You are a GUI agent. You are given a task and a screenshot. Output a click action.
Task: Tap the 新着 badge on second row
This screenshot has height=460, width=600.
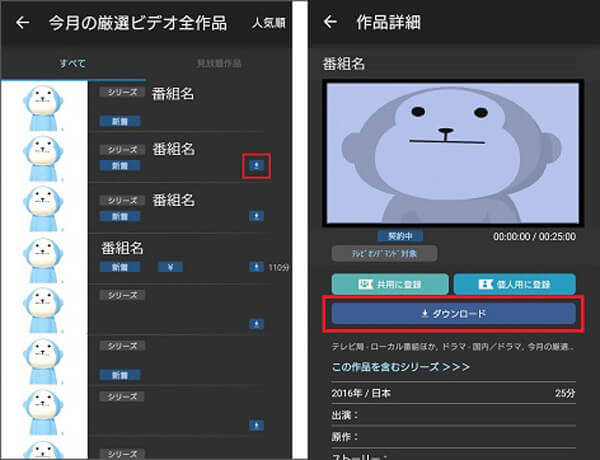(x=120, y=166)
